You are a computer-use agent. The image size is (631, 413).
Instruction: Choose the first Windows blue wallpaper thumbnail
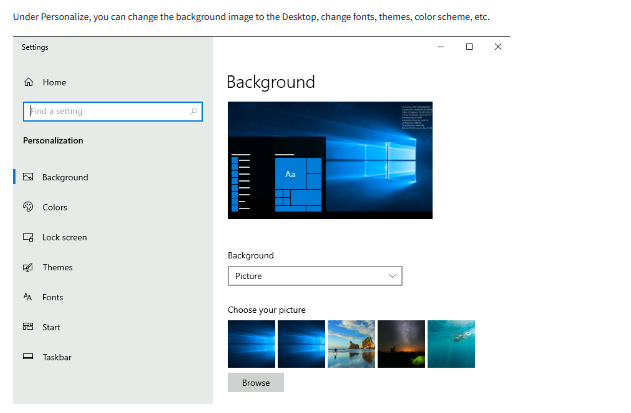point(251,344)
